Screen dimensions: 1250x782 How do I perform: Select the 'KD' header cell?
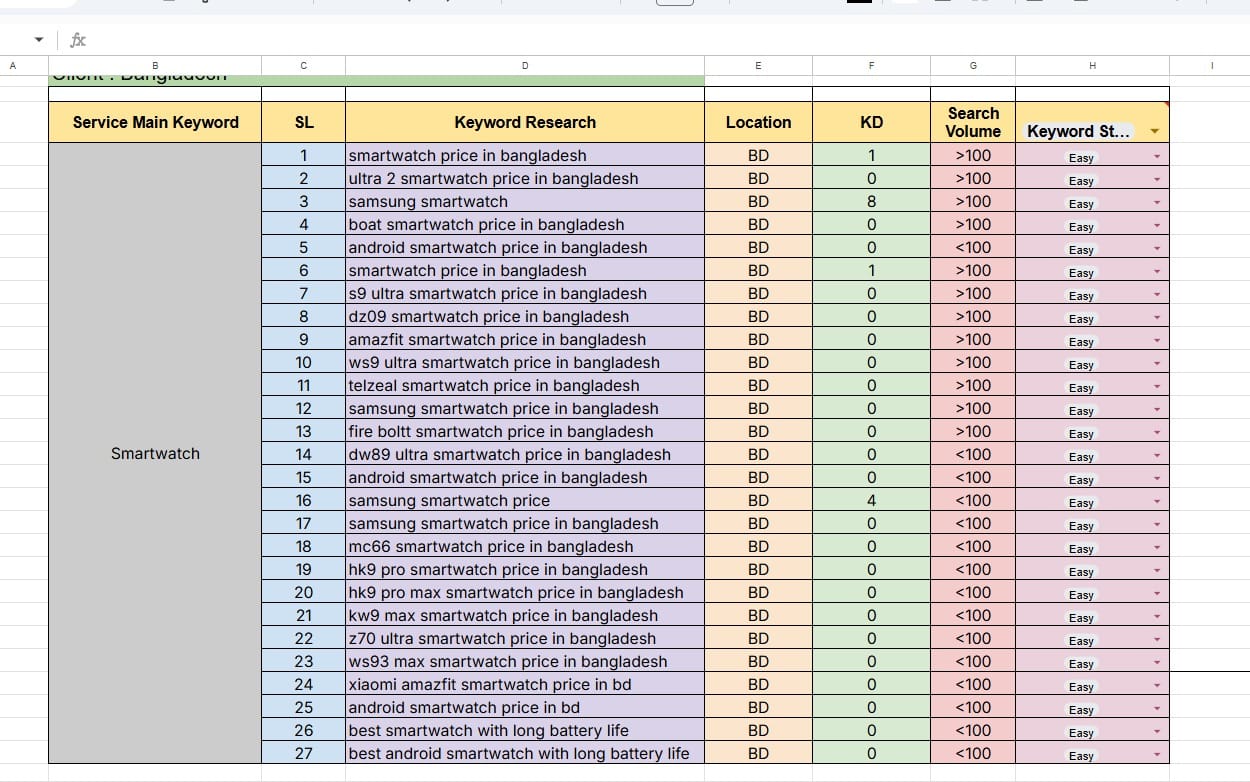[871, 121]
